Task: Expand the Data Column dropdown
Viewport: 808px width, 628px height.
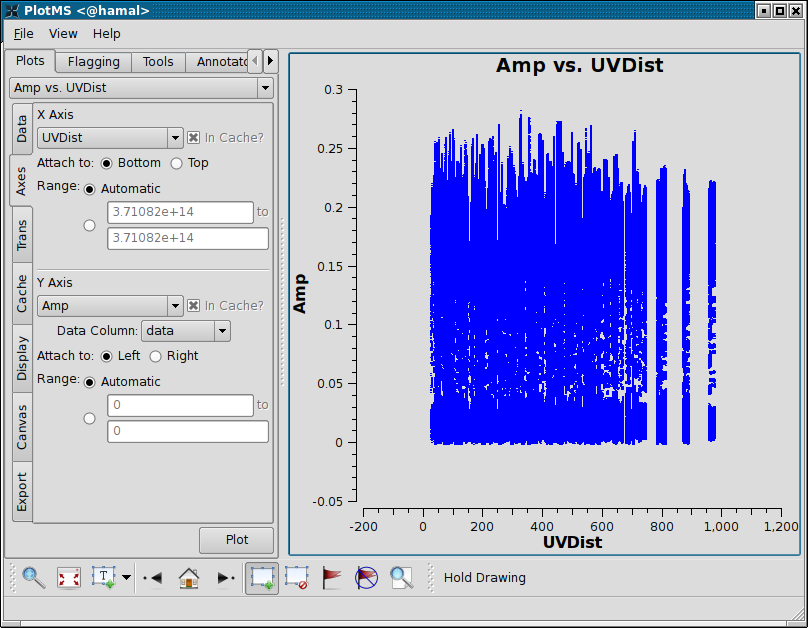Action: click(186, 331)
